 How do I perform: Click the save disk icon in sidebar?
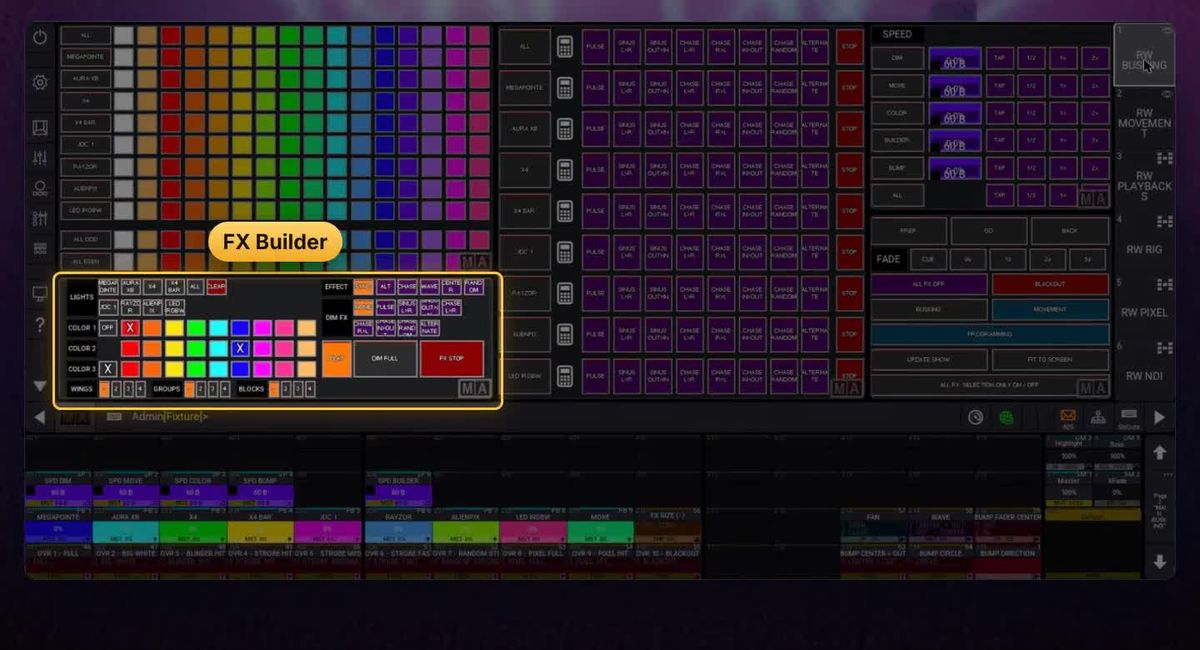(40, 127)
